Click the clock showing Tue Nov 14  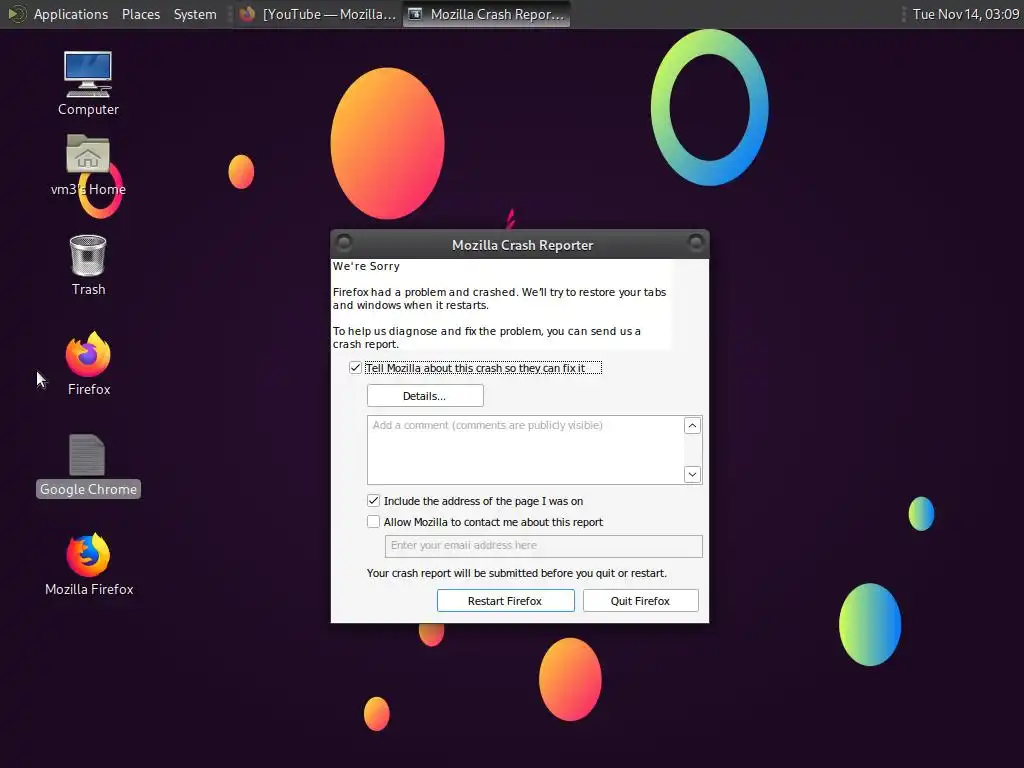tap(965, 14)
